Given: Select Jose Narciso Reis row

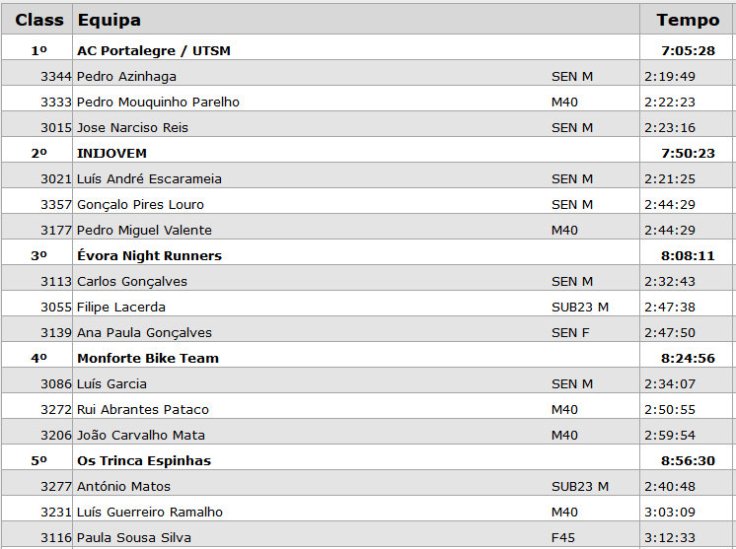Looking at the screenshot, I should (132, 127).
